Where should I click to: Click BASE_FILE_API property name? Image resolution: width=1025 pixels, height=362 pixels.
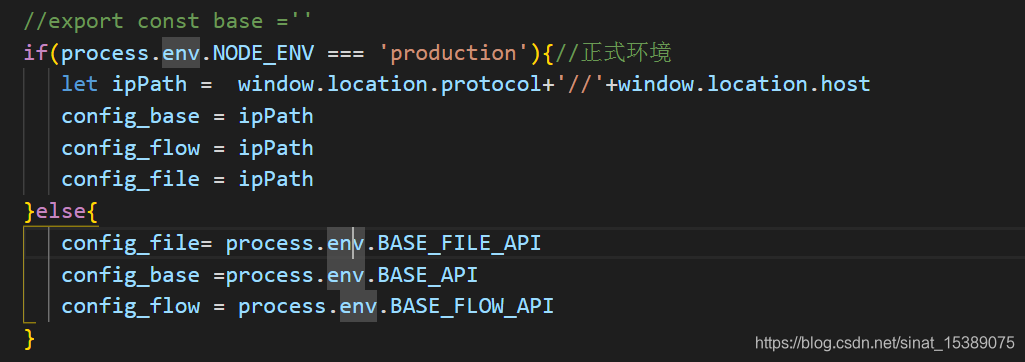click(x=460, y=243)
